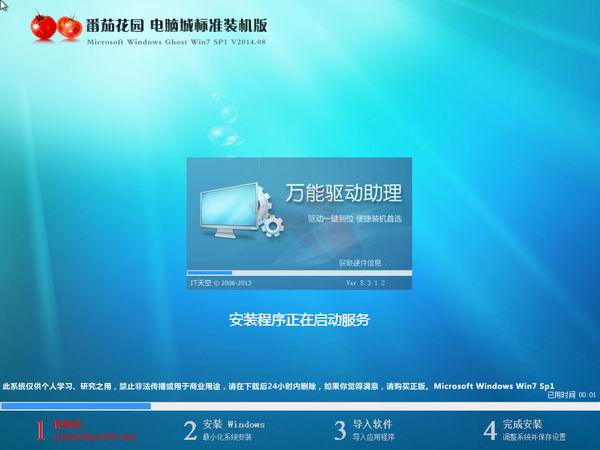Image resolution: width=600 pixels, height=450 pixels.
Task: Select the 安装 Windows step label
Action: [x=233, y=423]
